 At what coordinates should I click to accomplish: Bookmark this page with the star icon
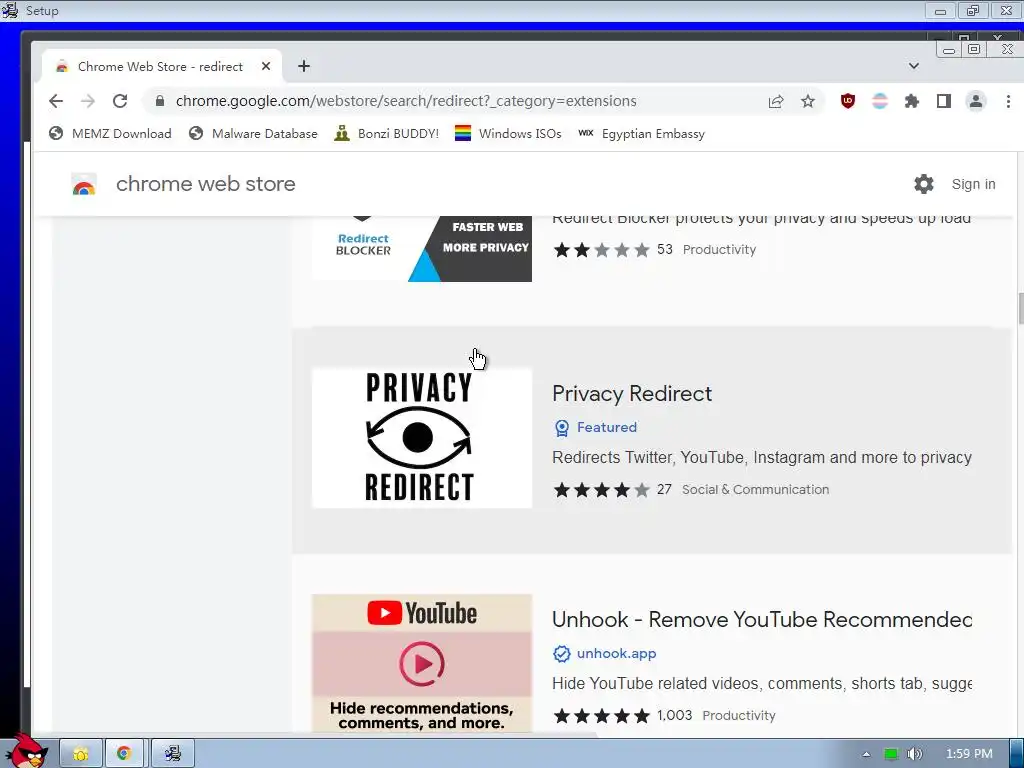coord(808,101)
